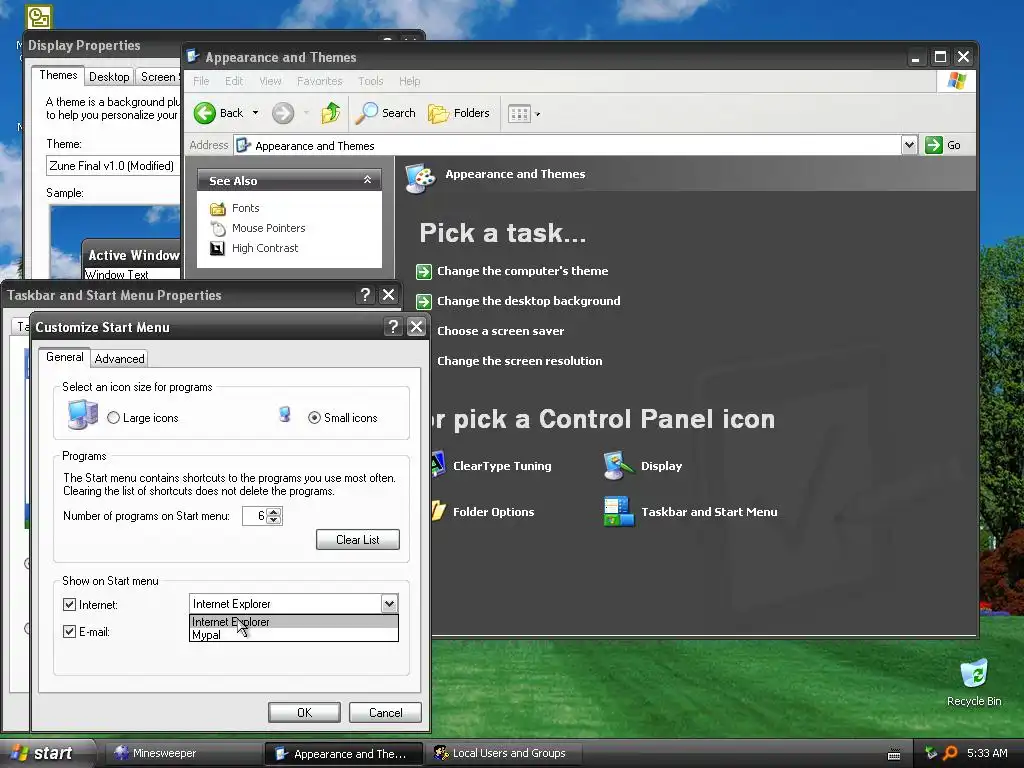
Task: Click the magnifier icon in system tray
Action: 950,753
